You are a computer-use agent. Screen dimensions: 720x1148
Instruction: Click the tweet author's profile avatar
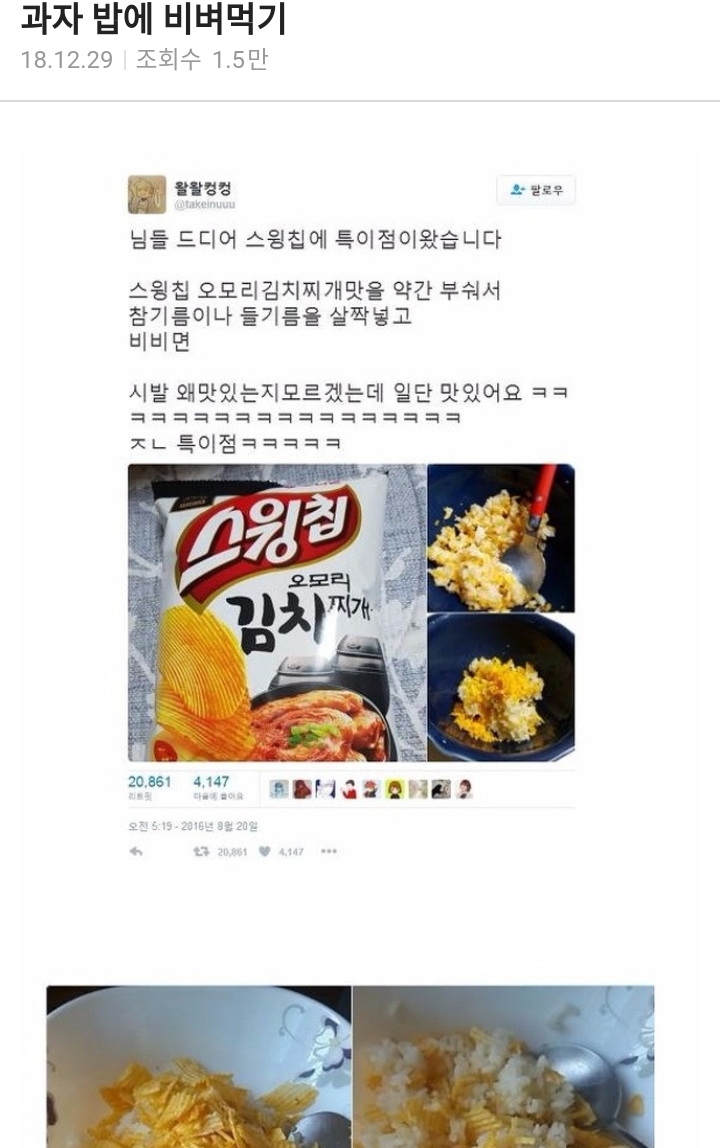click(x=146, y=194)
